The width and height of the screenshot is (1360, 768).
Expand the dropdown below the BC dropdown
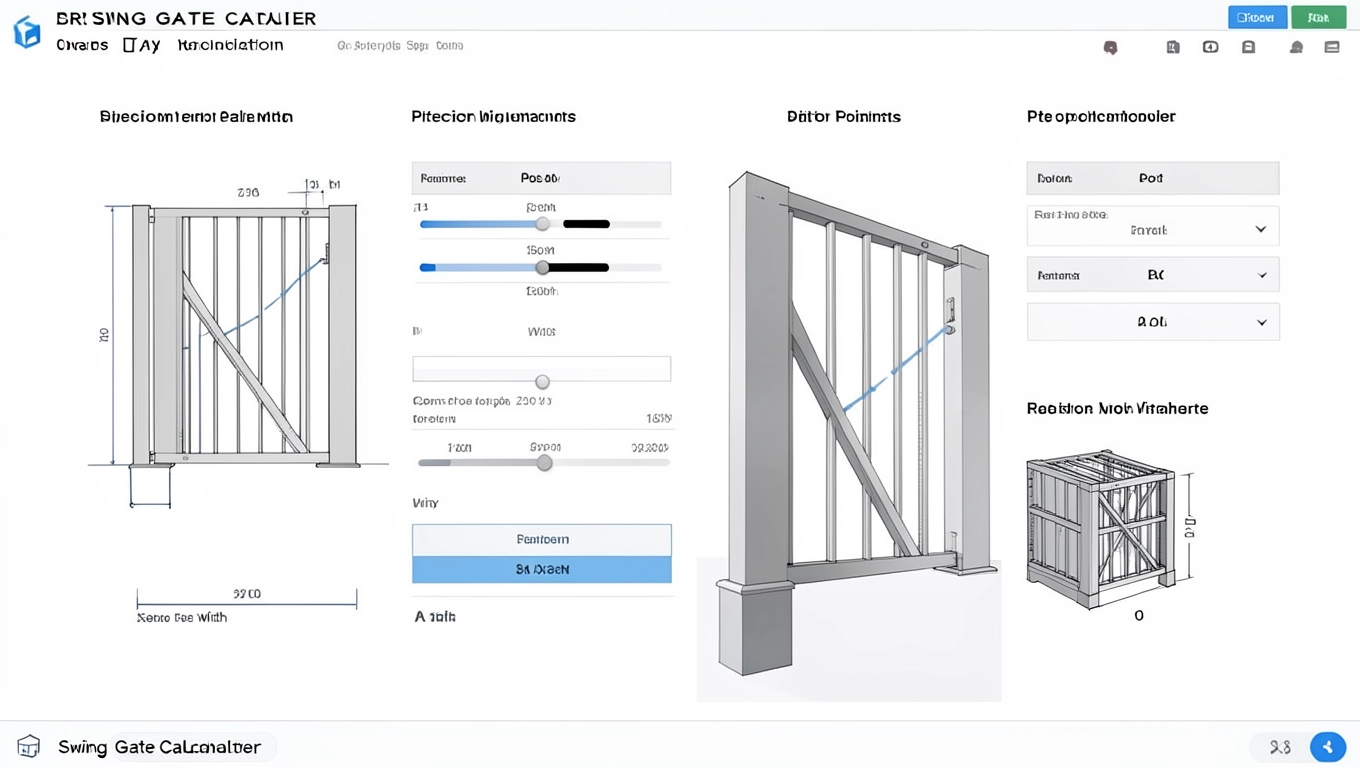pyautogui.click(x=1153, y=322)
